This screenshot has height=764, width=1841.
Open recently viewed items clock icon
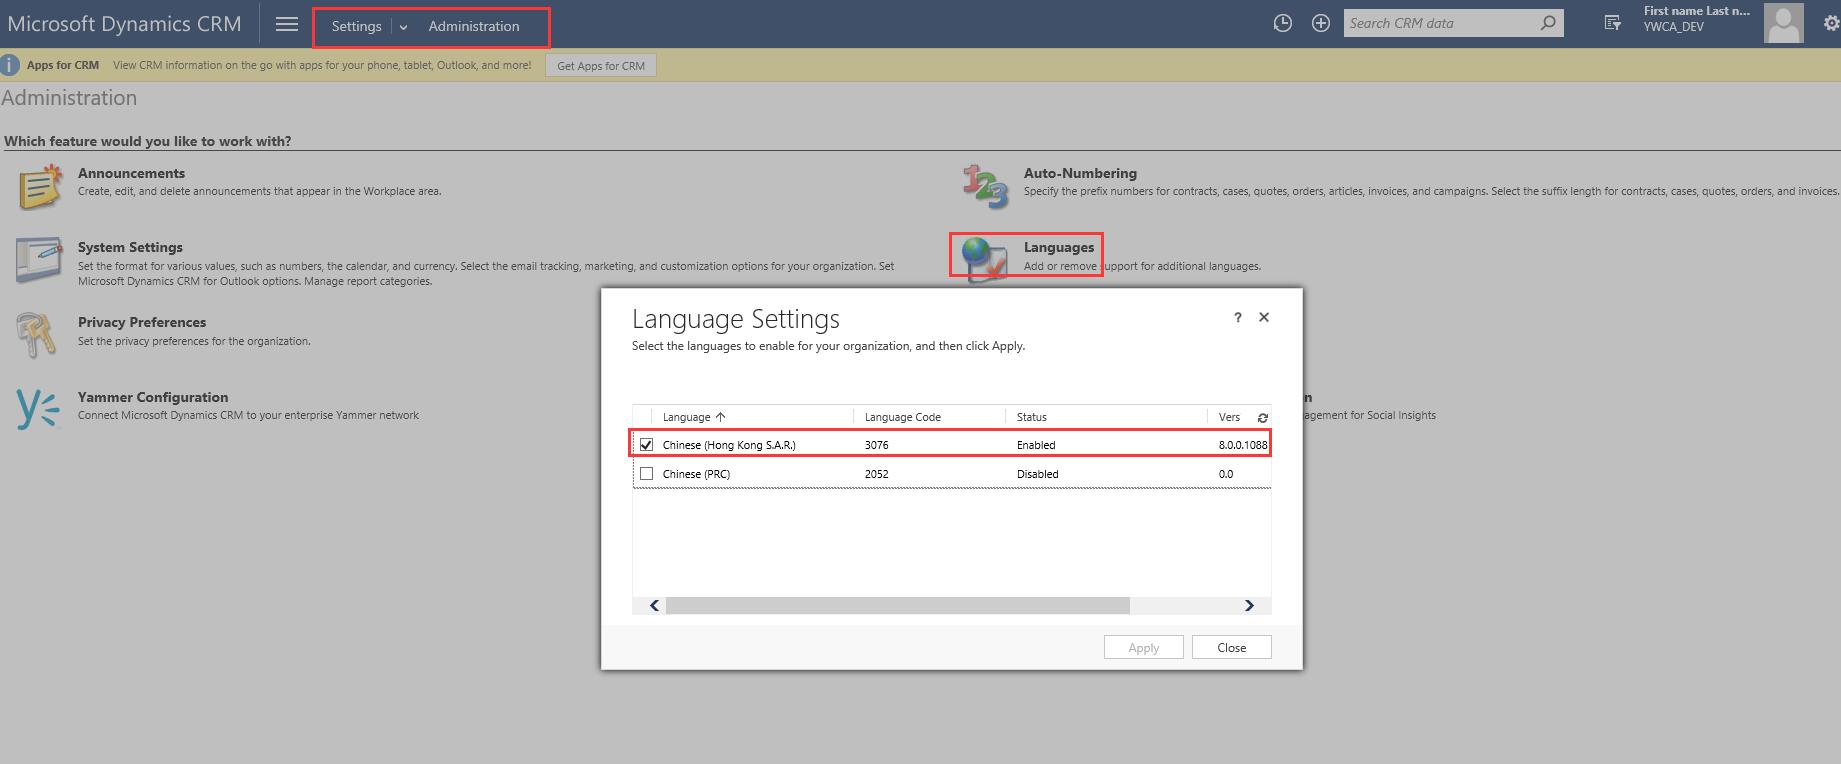pyautogui.click(x=1283, y=23)
